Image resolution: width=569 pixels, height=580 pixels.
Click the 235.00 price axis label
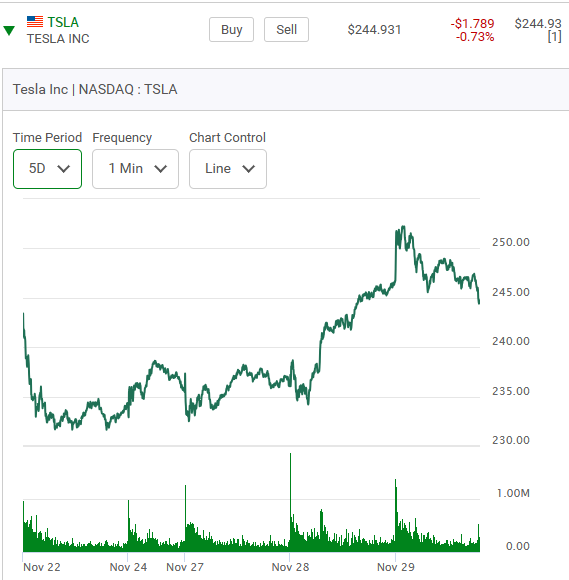[x=511, y=391]
